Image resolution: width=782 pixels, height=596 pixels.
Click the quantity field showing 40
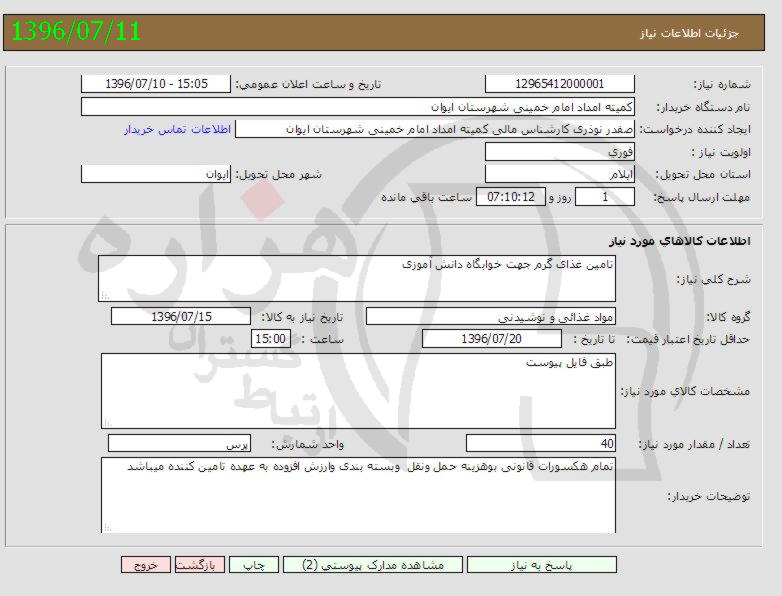click(541, 443)
